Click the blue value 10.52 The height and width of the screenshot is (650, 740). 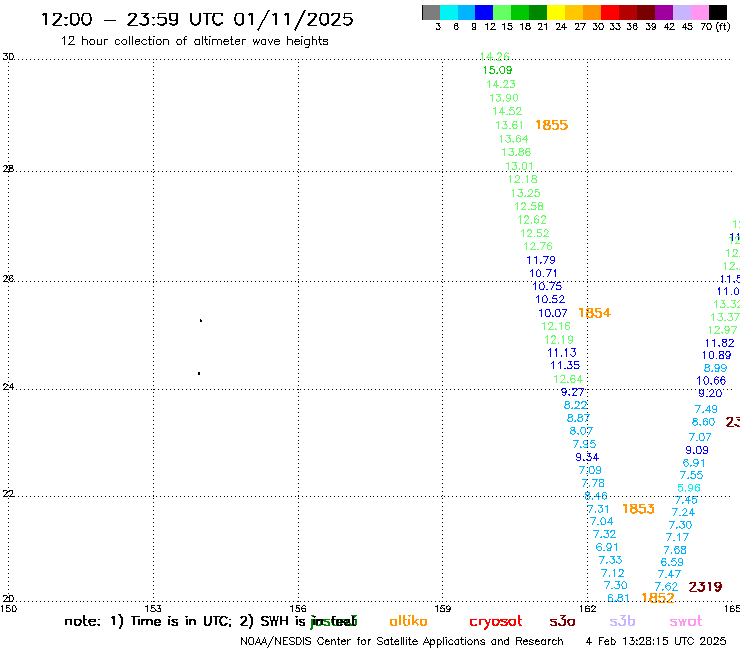tap(550, 299)
